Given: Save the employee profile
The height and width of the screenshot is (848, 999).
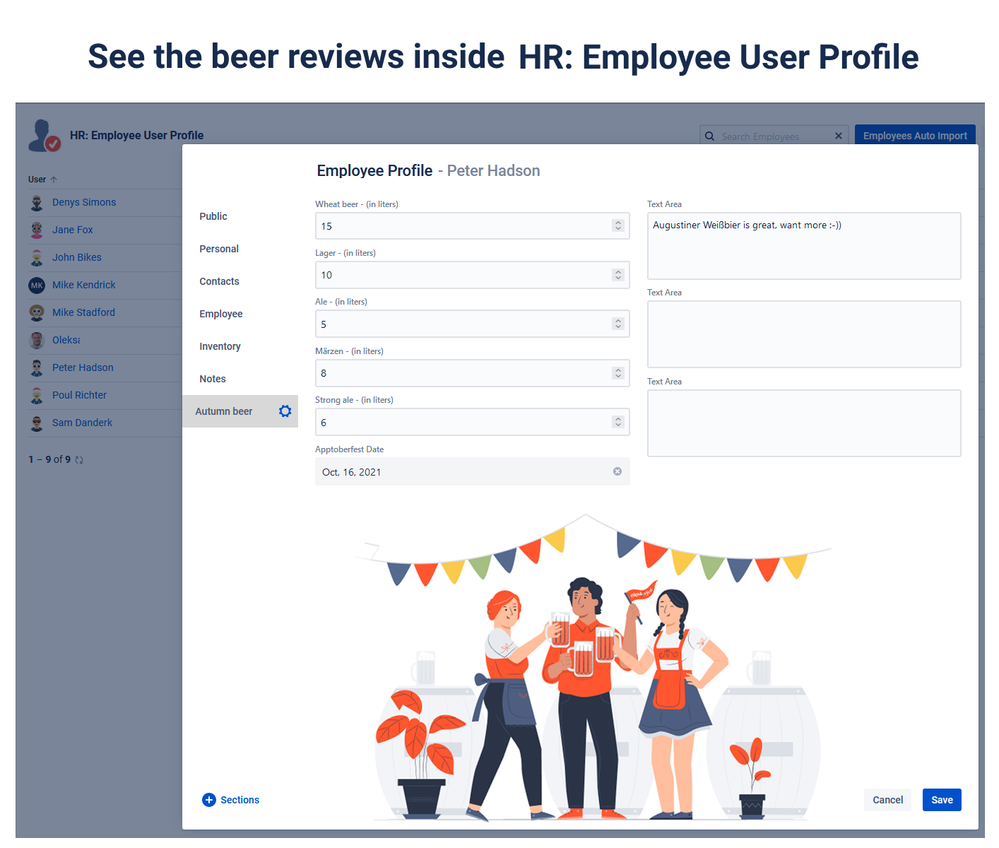Looking at the screenshot, I should [x=942, y=800].
